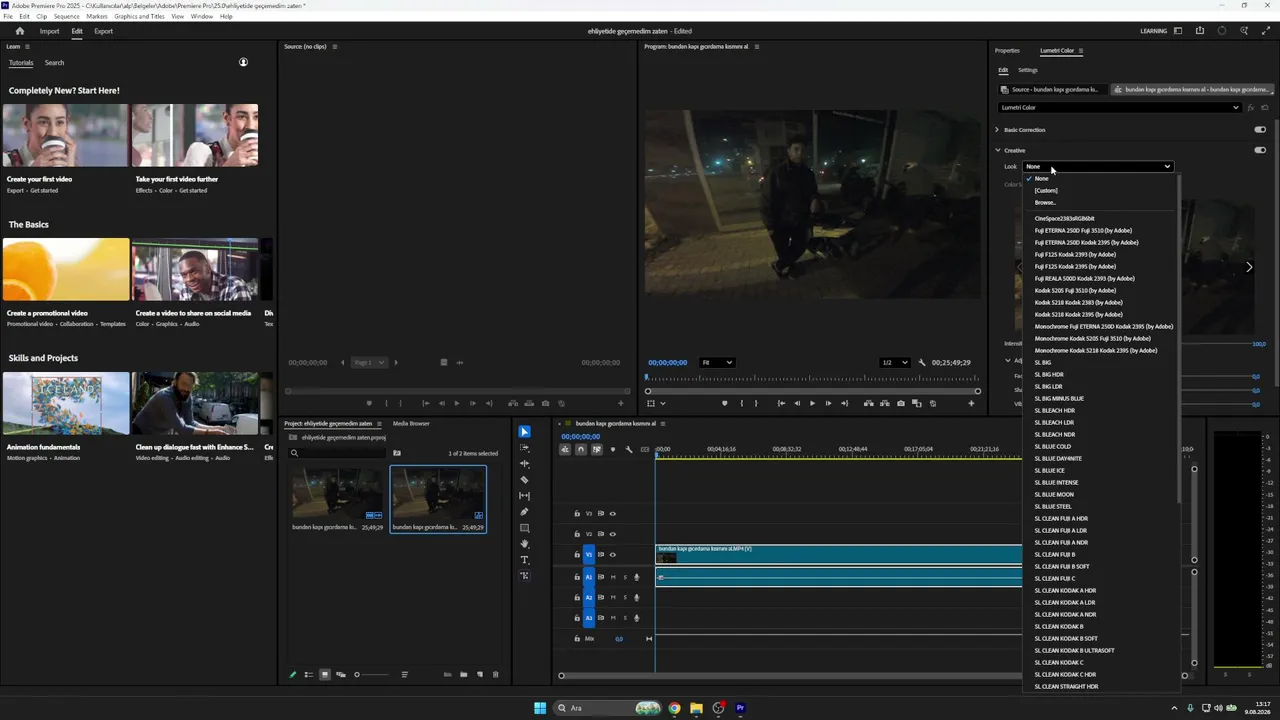This screenshot has width=1280, height=720.
Task: Open the Lumetri Color panel menu
Action: 1081,50
